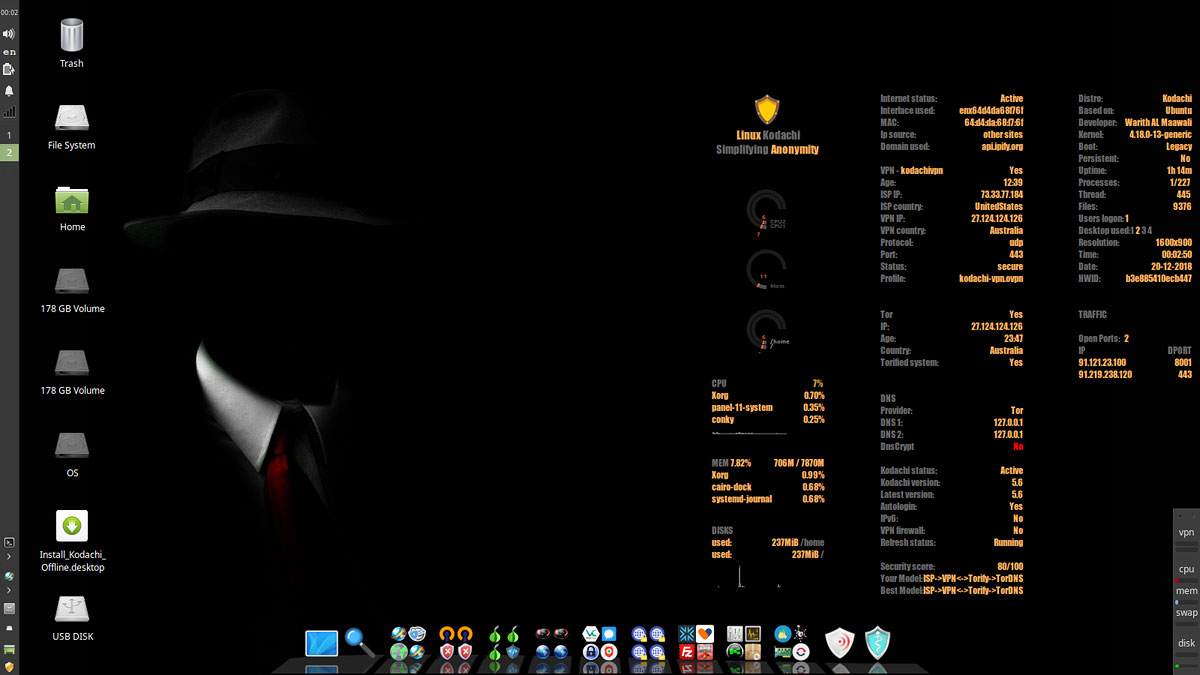Click the mem monitor in right panel
The height and width of the screenshot is (675, 1200).
[1186, 591]
